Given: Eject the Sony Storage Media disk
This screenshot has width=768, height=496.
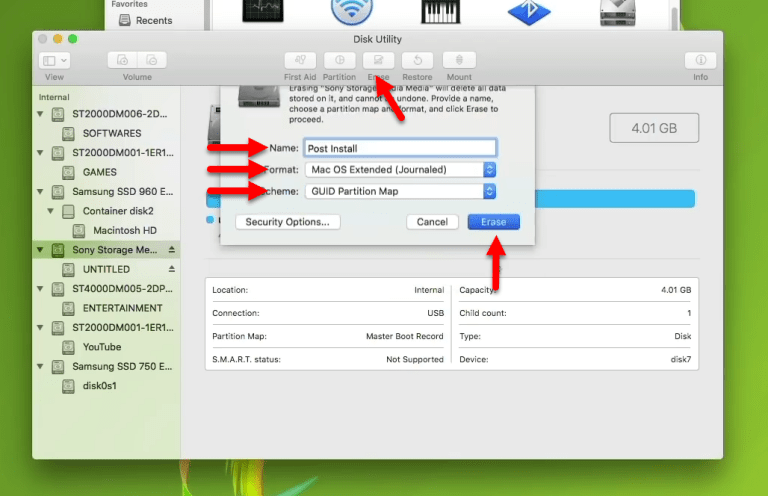Looking at the screenshot, I should pyautogui.click(x=171, y=250).
